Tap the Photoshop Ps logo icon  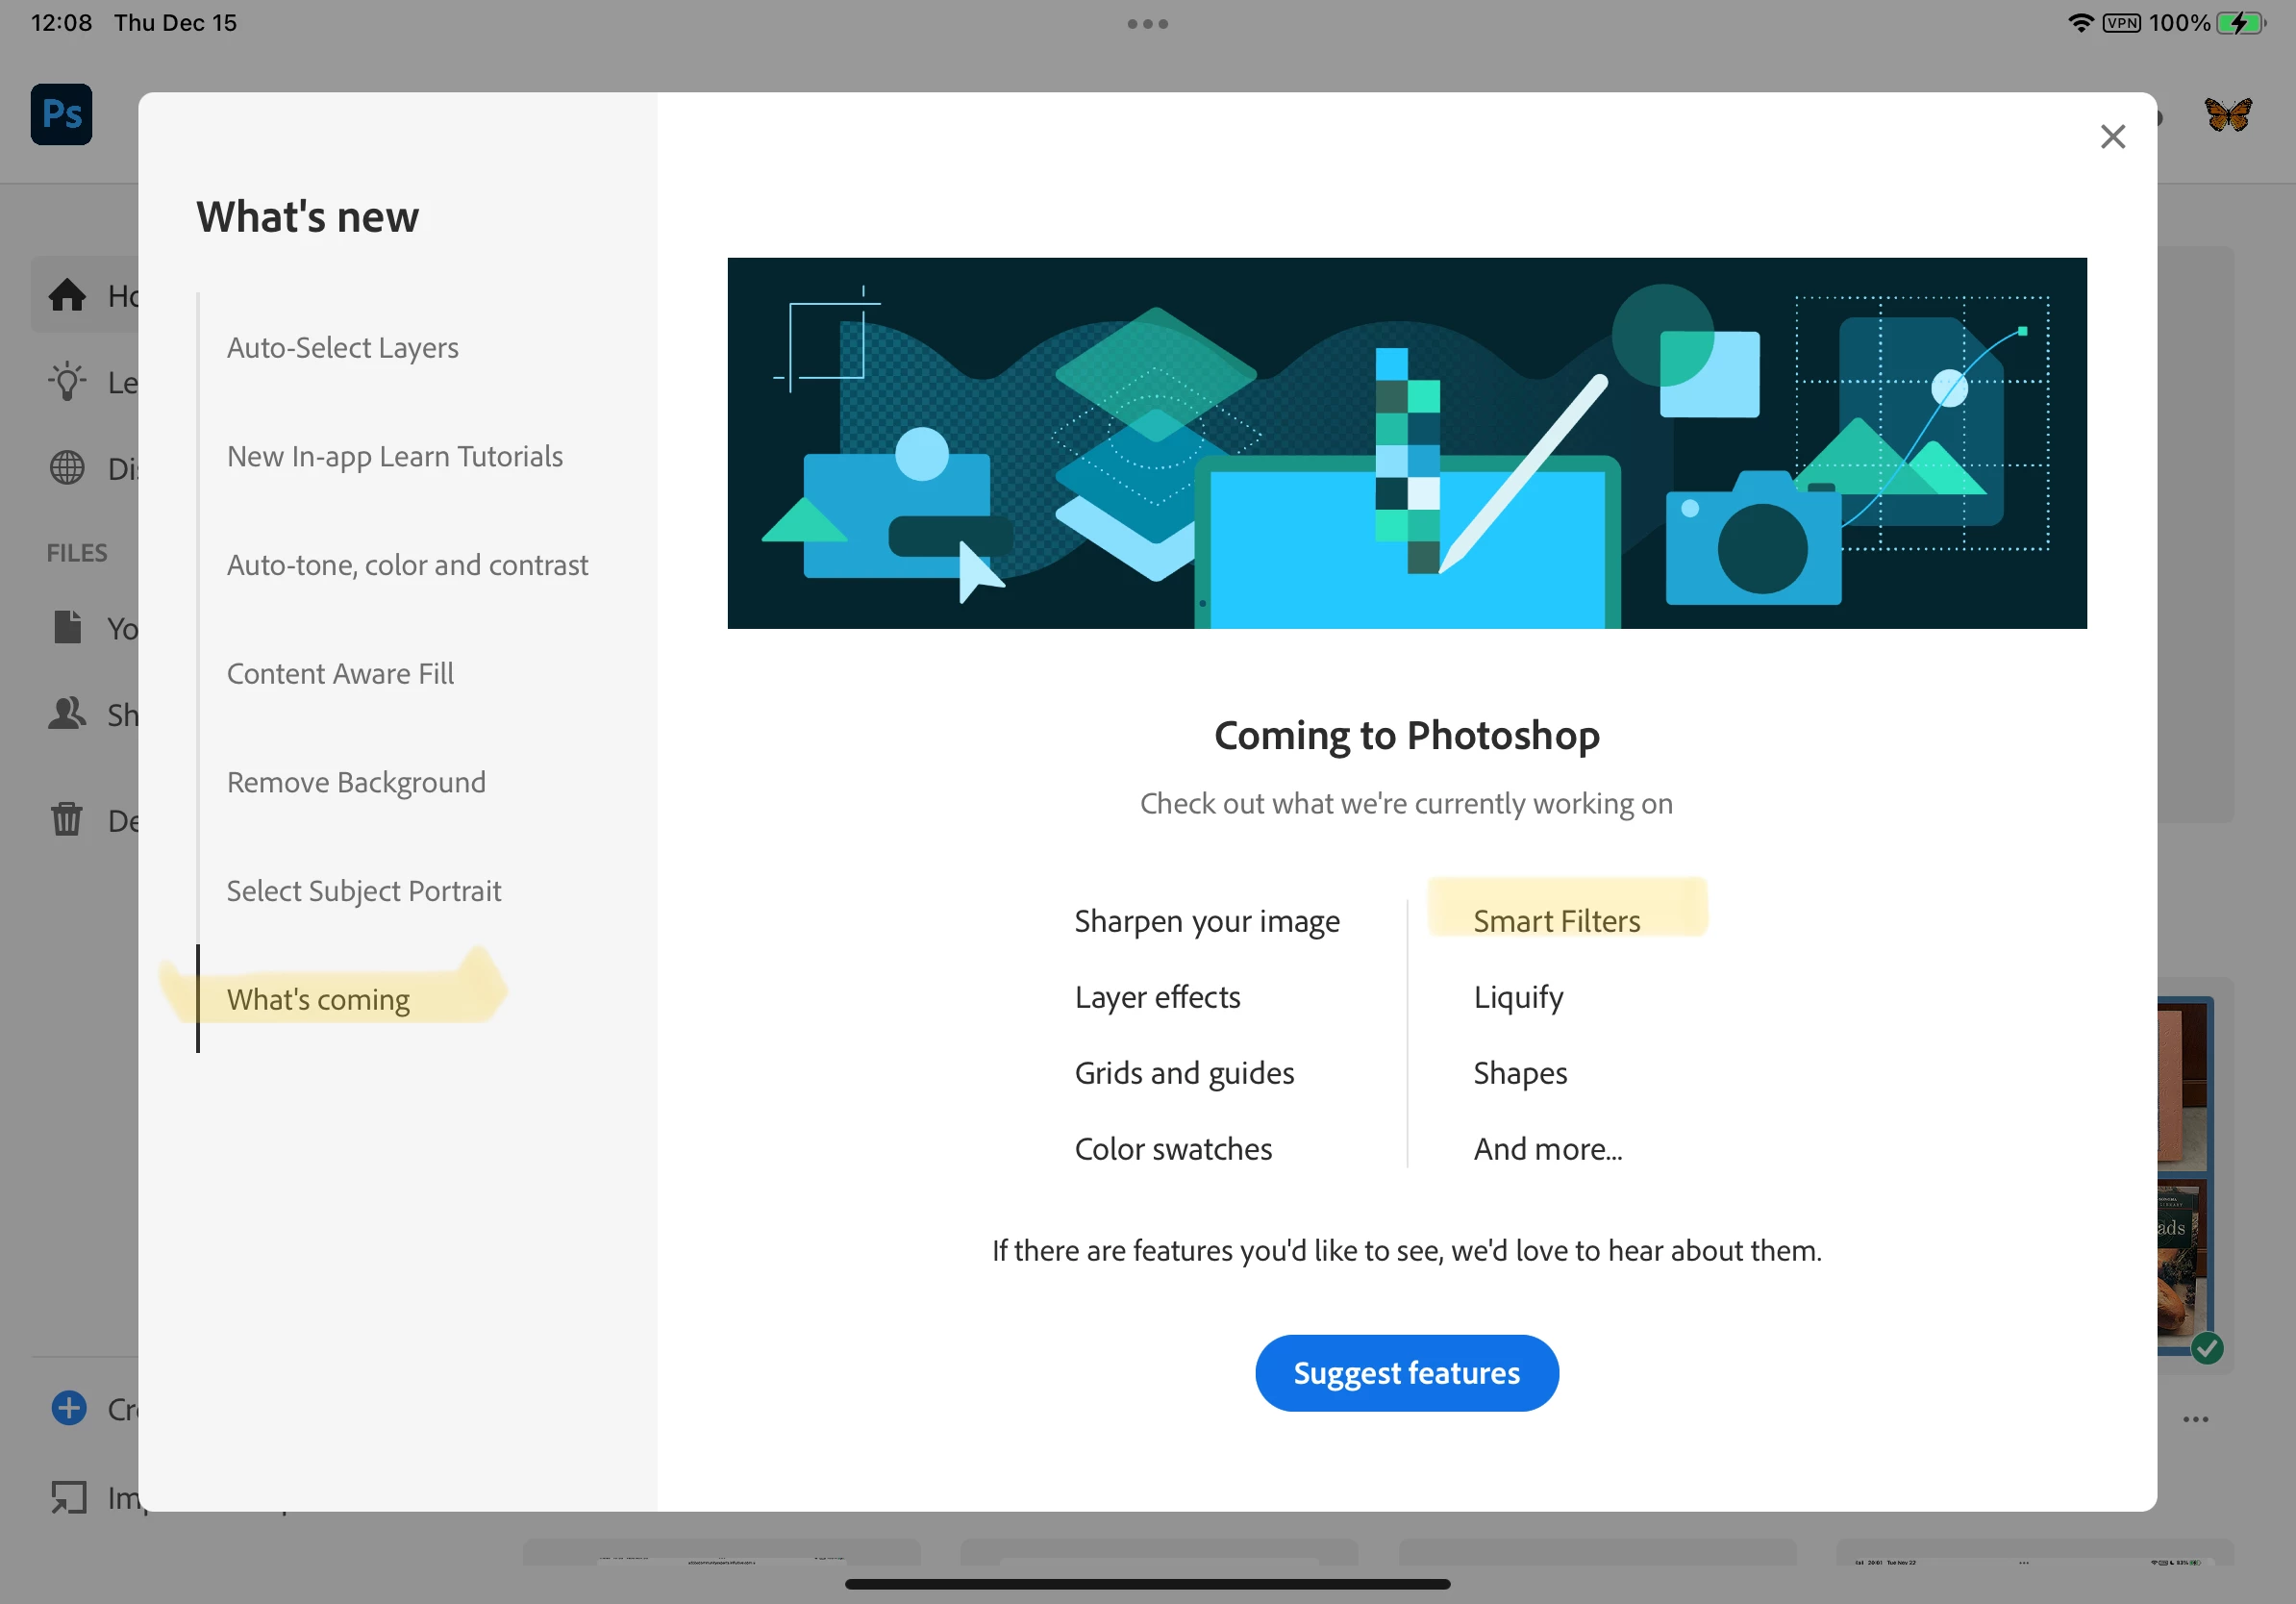coord(61,114)
